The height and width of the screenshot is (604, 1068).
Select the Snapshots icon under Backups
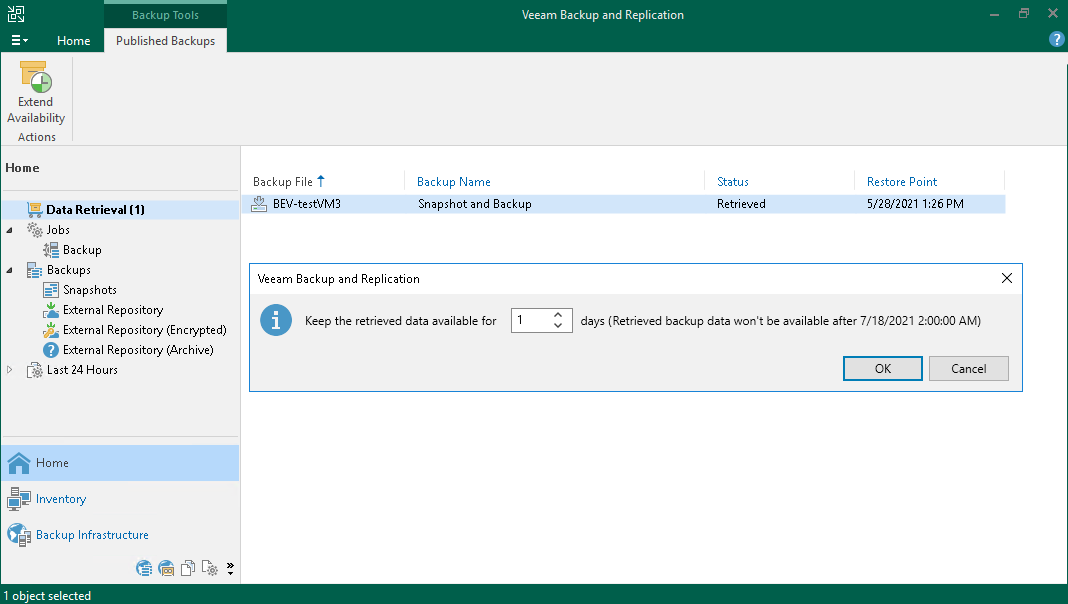(51, 290)
